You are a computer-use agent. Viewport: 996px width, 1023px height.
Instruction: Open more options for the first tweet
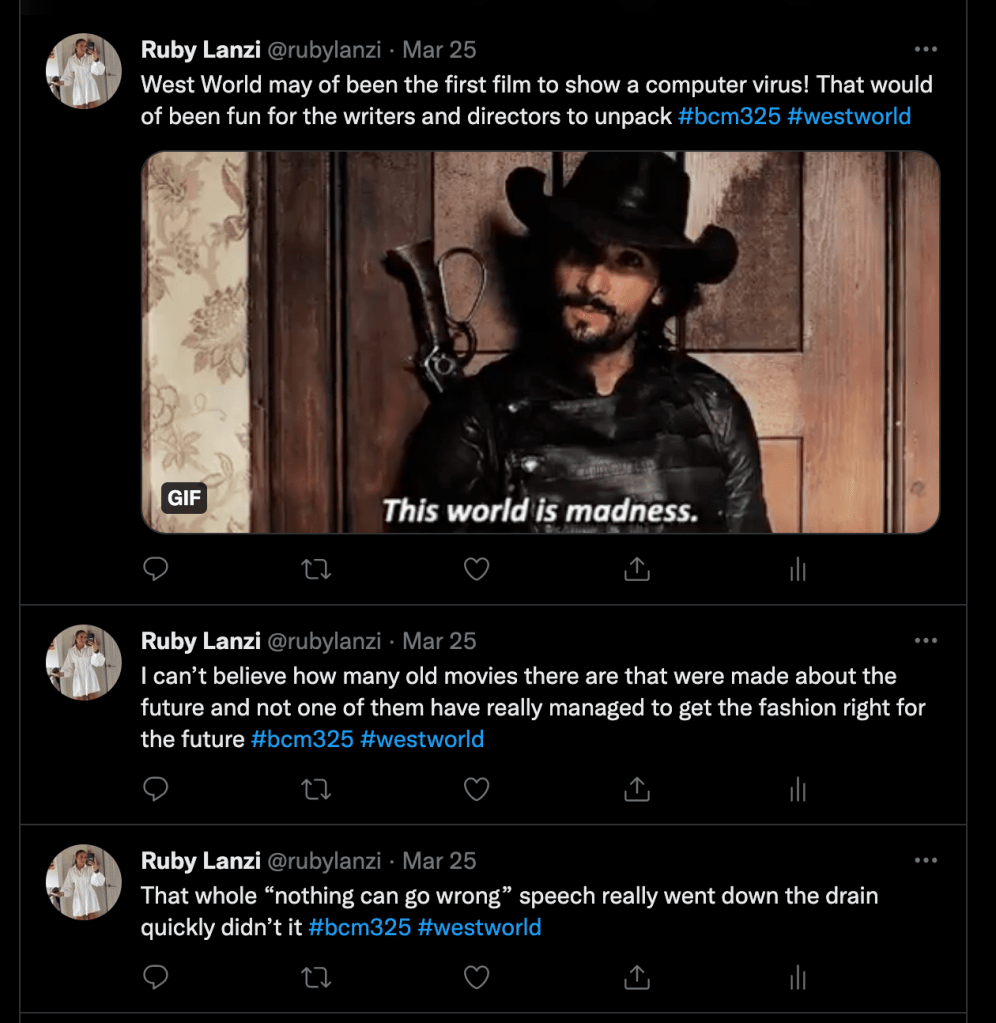926,49
